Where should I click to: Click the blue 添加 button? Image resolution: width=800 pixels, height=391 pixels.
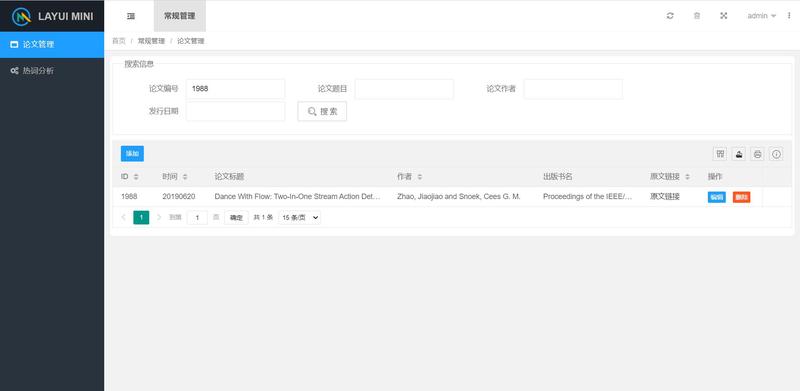coord(132,154)
